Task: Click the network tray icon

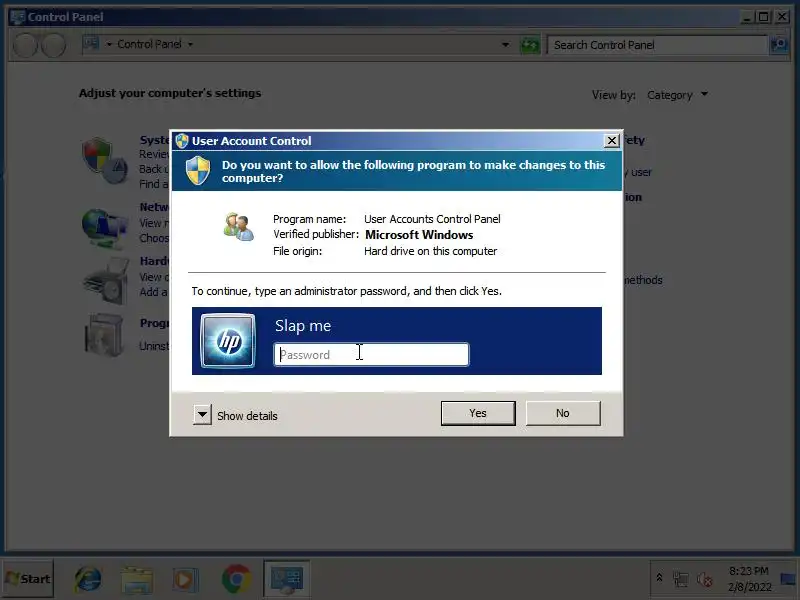Action: click(x=681, y=579)
